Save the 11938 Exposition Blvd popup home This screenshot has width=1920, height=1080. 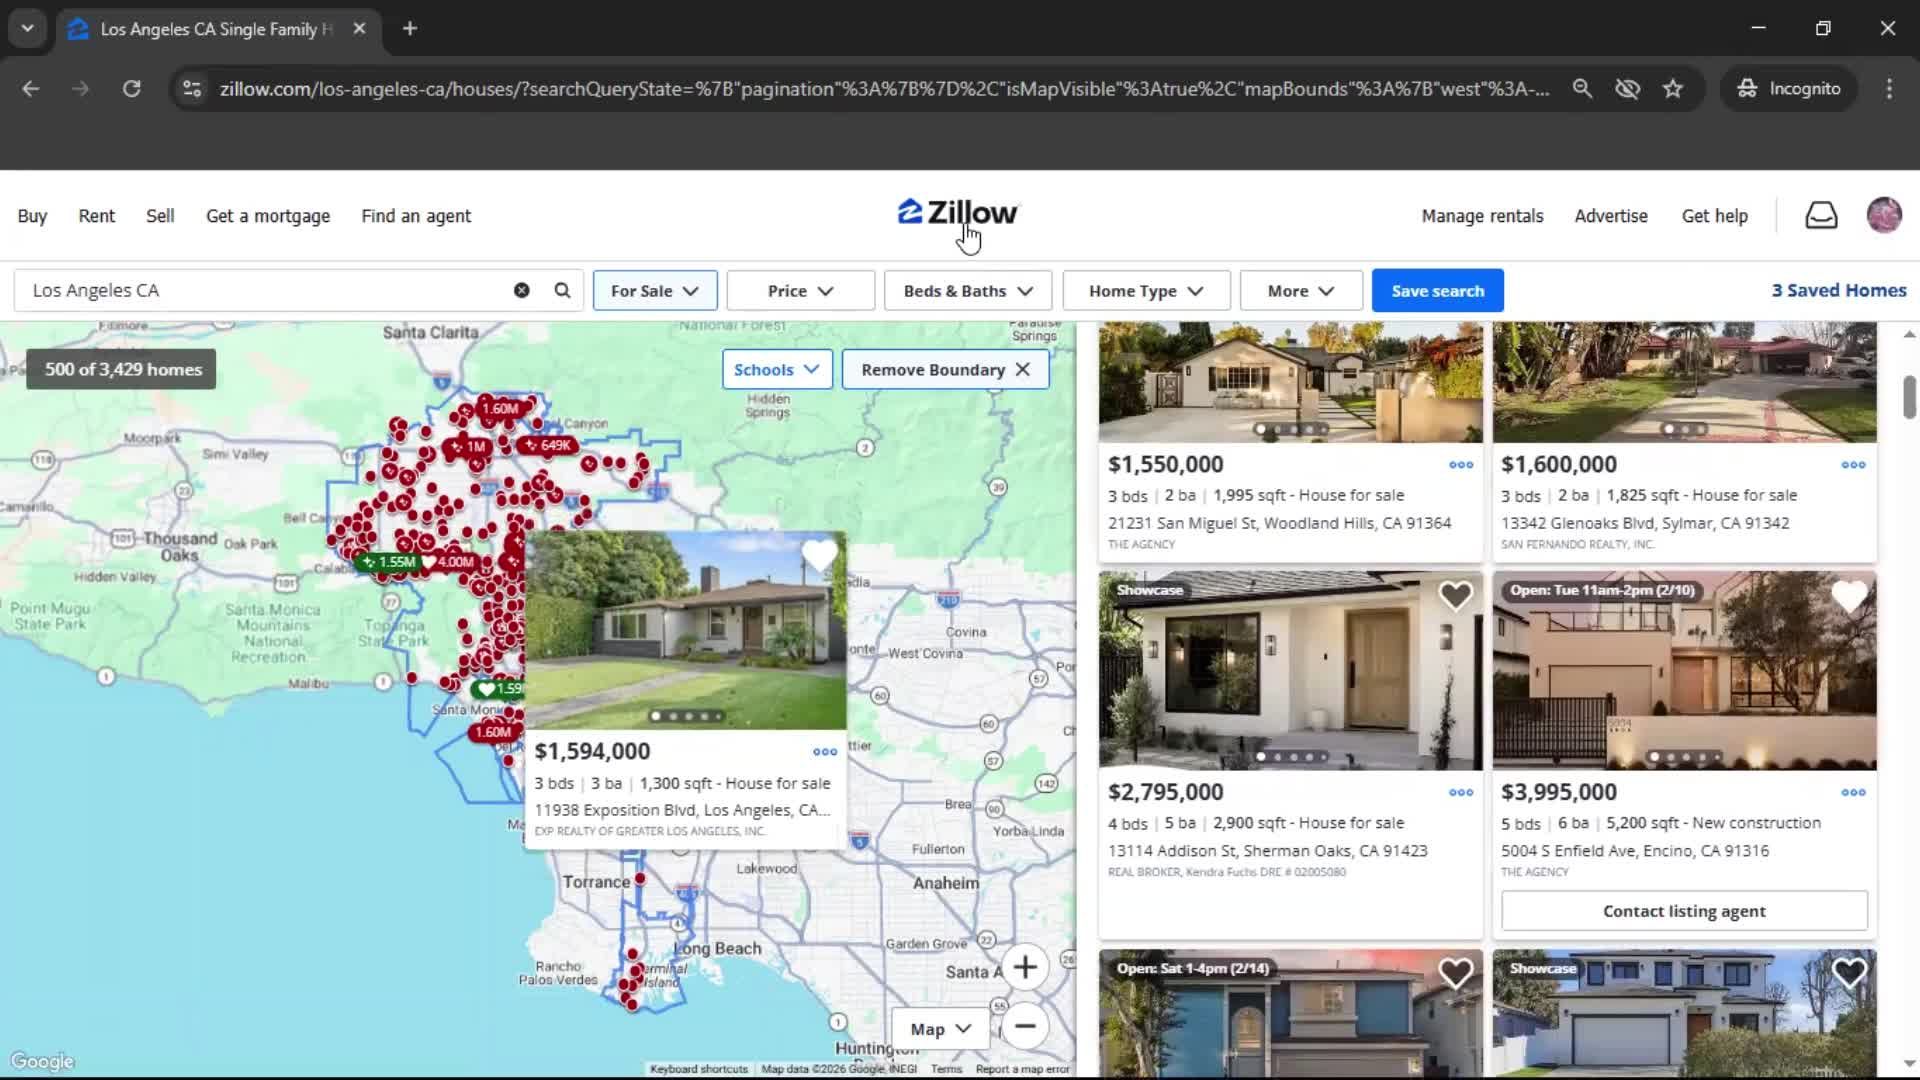[x=819, y=555]
